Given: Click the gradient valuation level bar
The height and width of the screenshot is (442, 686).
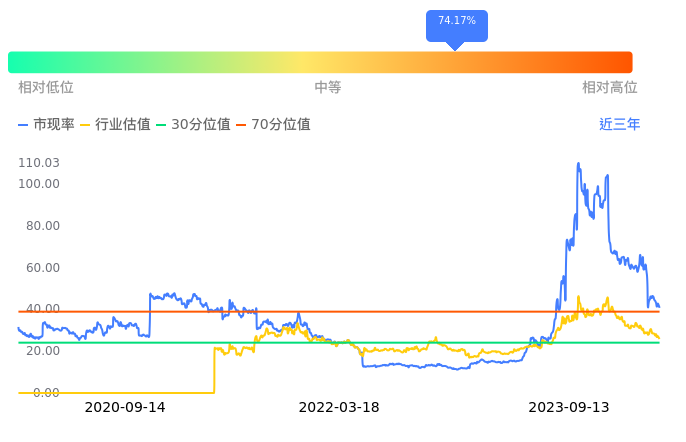Looking at the screenshot, I should (x=320, y=62).
